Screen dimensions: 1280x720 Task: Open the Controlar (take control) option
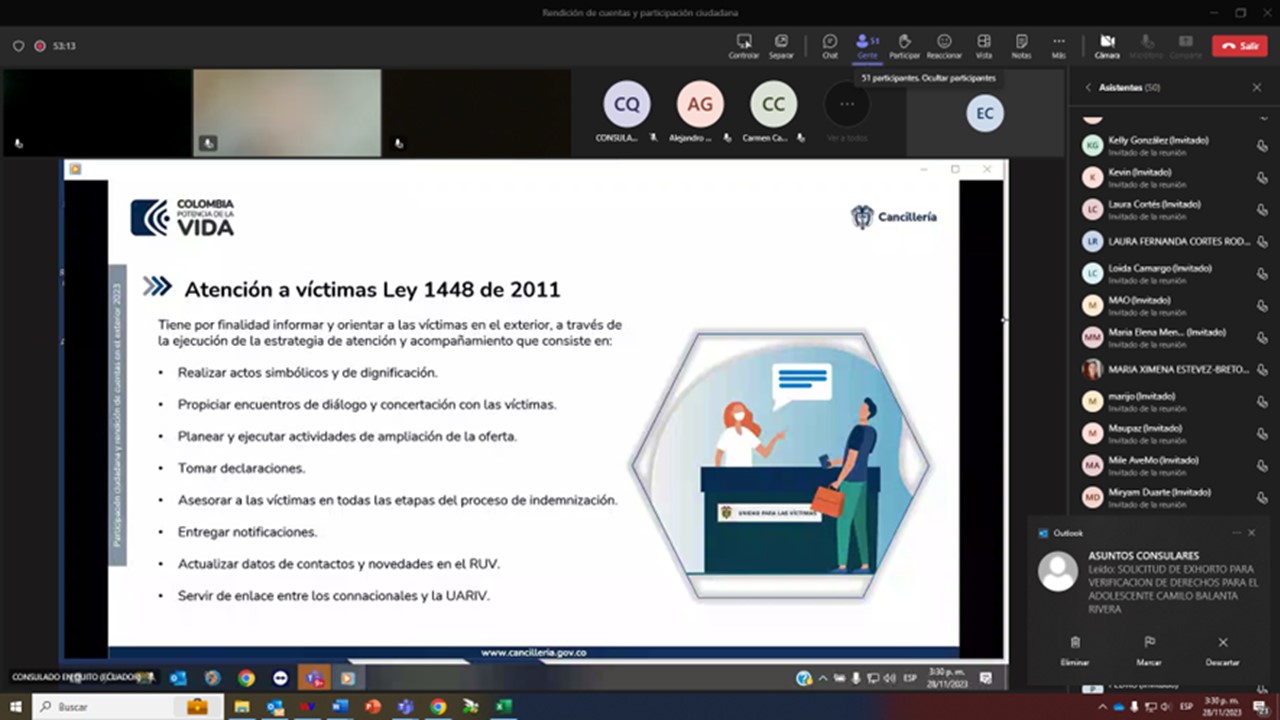[x=744, y=46]
